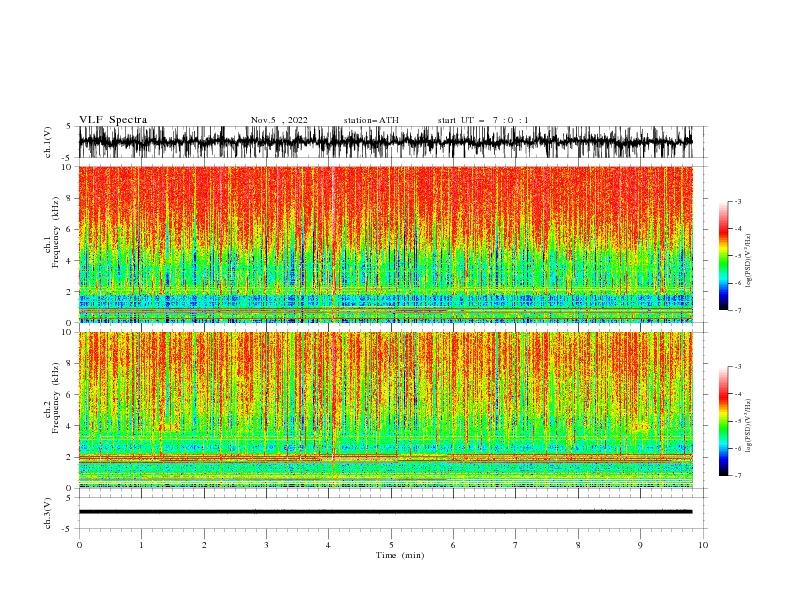The height and width of the screenshot is (612, 792).
Task: Click the ch.1 spectrogram color bar
Action: 723,256
